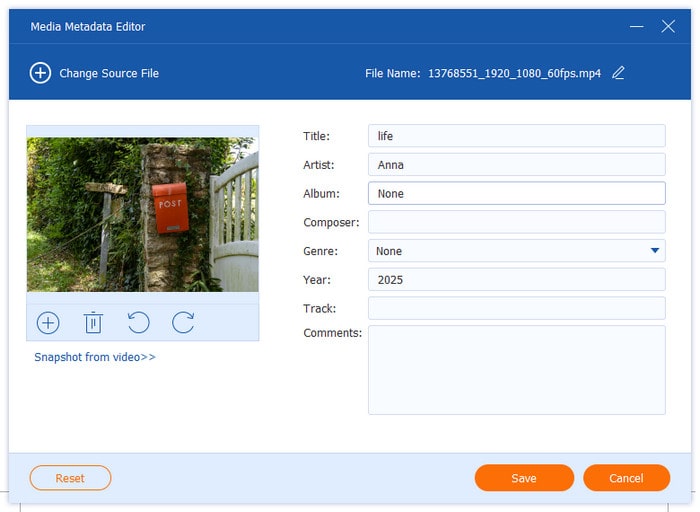Click the Reset button
The image size is (700, 512).
[70, 478]
